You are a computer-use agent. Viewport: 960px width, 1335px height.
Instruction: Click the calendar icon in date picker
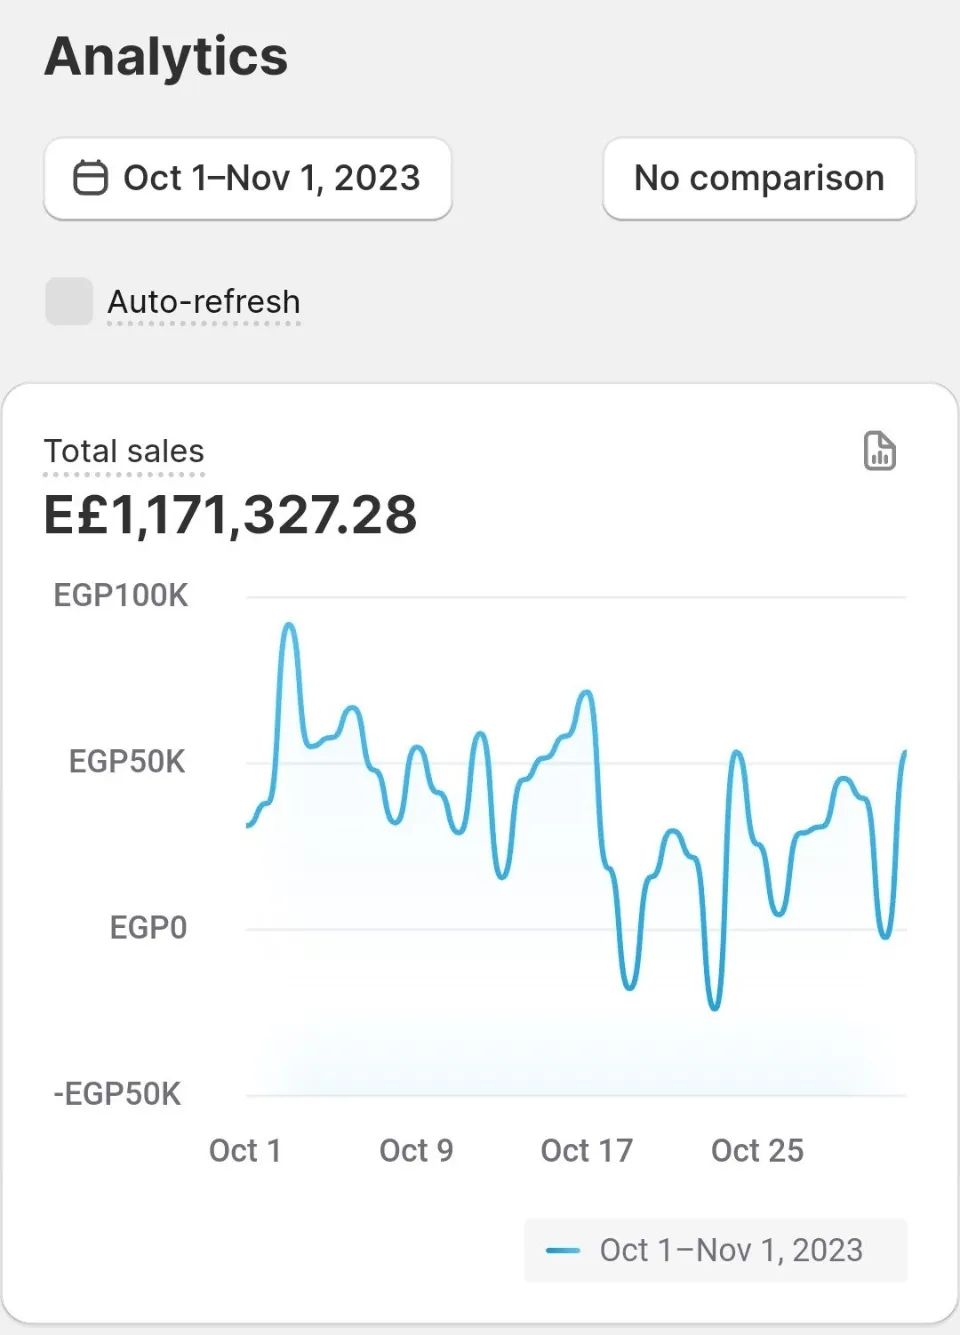click(x=90, y=178)
